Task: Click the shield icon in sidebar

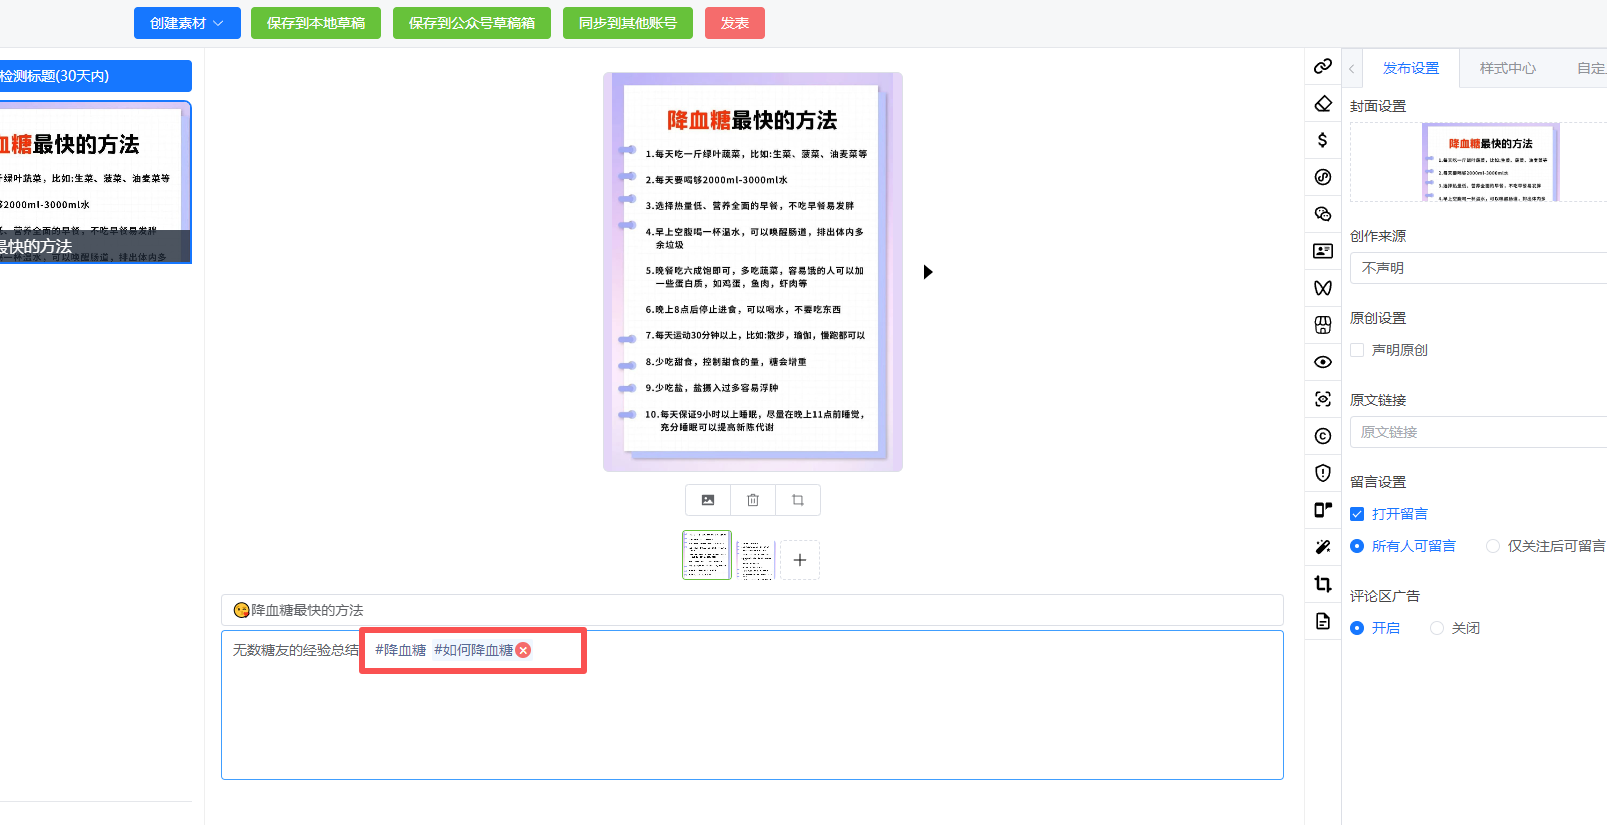Action: point(1322,473)
